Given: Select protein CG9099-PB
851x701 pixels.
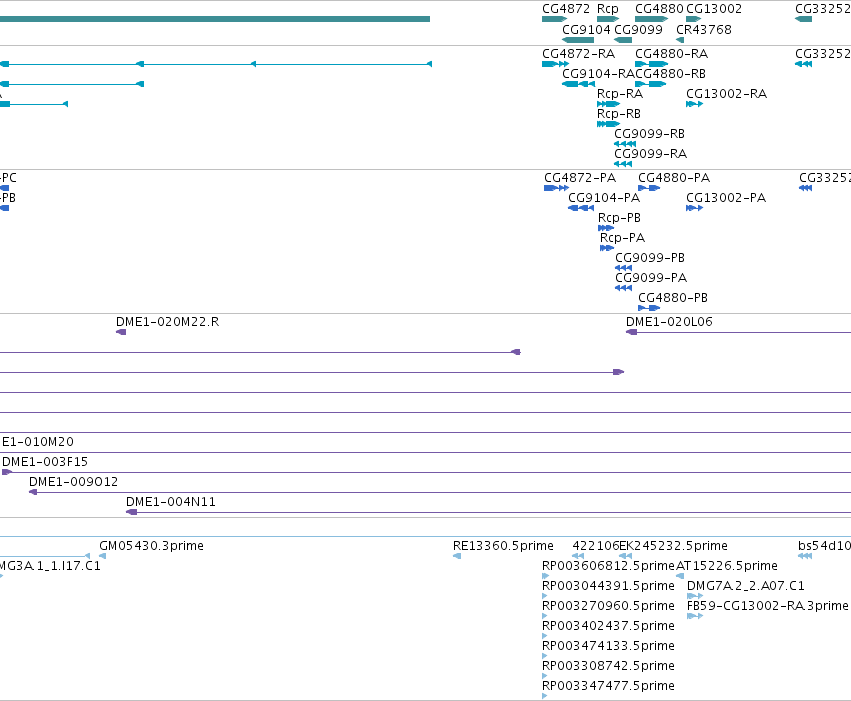Looking at the screenshot, I should tap(650, 258).
